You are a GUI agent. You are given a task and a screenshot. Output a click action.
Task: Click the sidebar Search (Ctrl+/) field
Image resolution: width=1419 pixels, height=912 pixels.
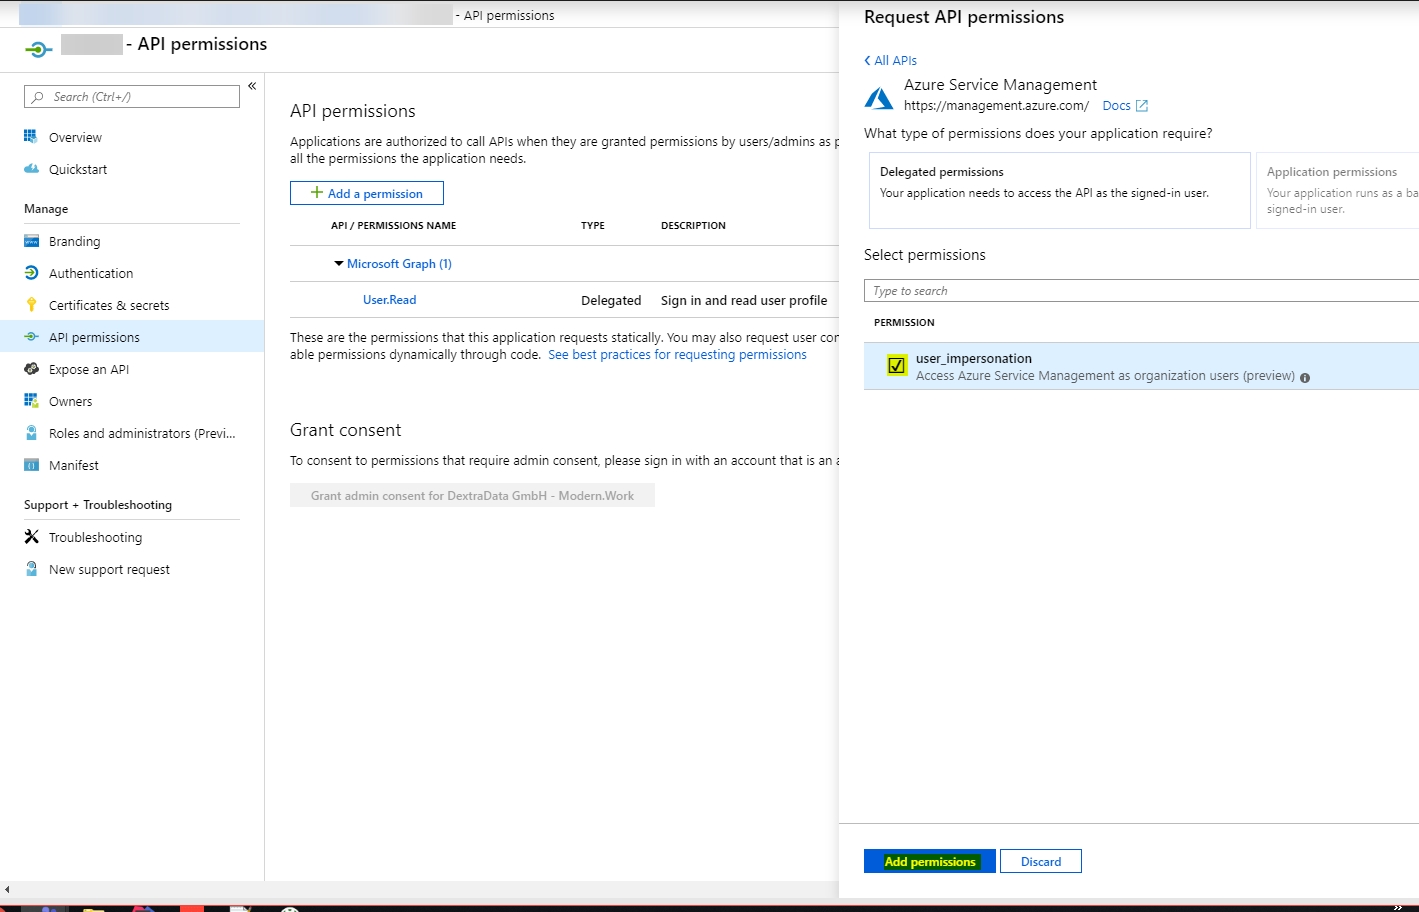coord(132,97)
